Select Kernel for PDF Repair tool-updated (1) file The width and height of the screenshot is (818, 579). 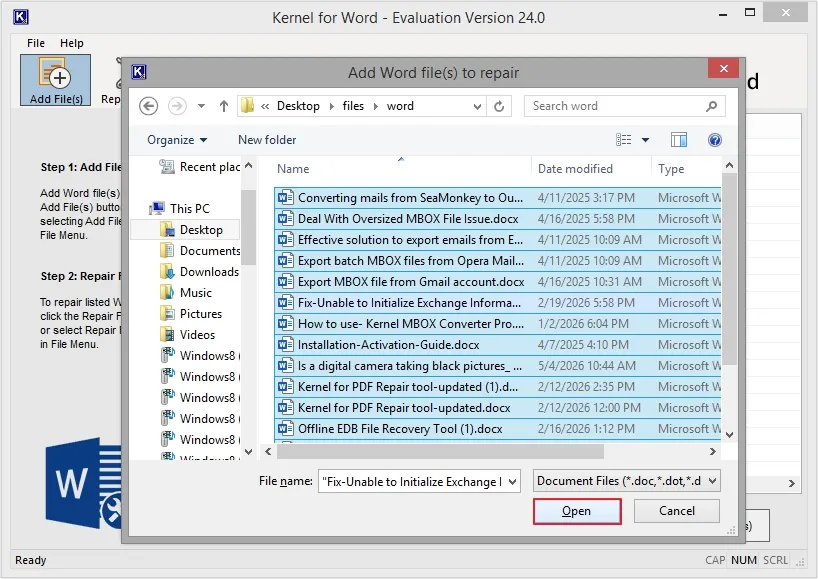(x=498, y=387)
